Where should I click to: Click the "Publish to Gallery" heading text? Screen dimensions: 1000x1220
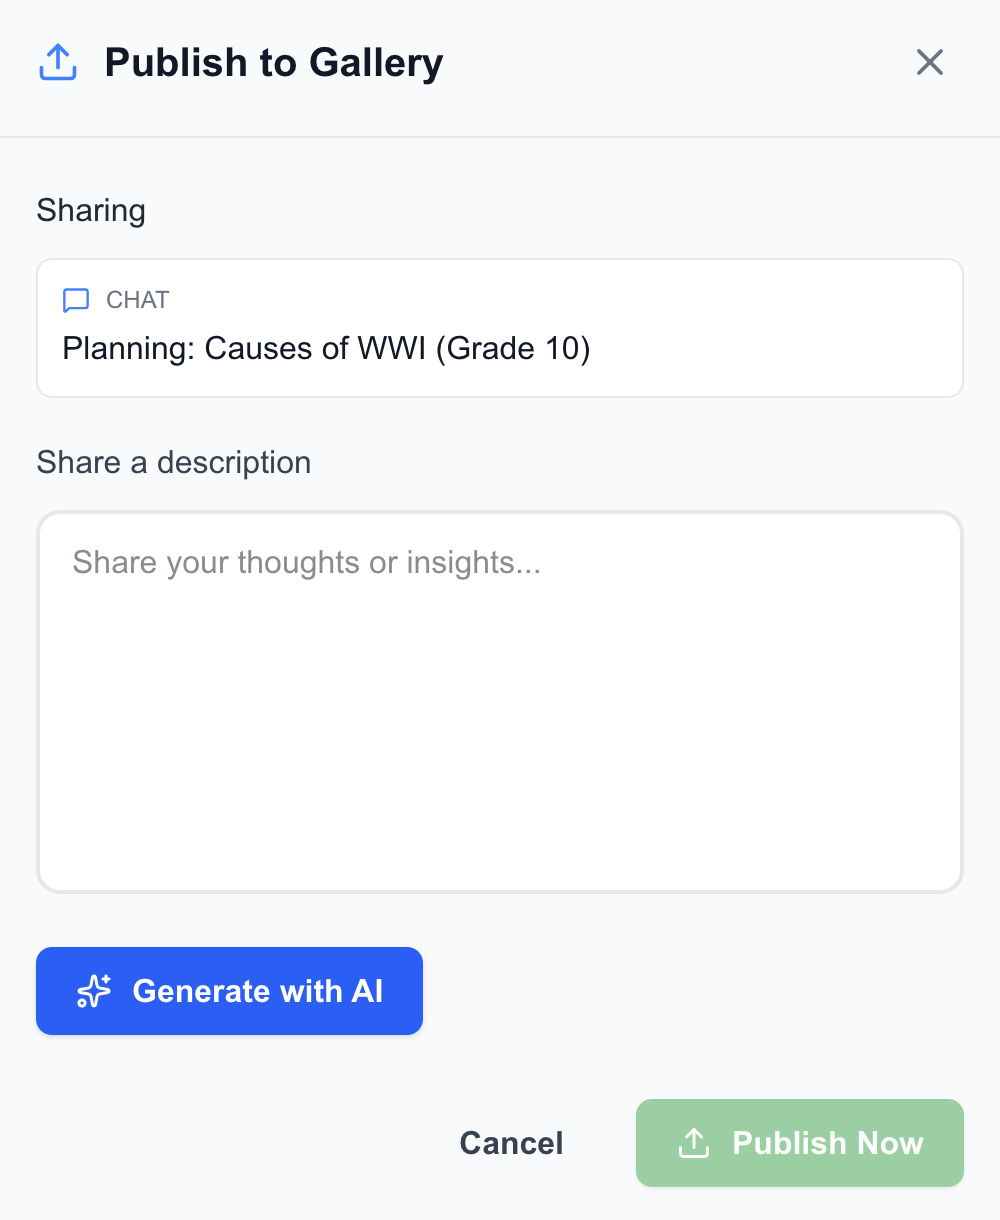tap(274, 62)
